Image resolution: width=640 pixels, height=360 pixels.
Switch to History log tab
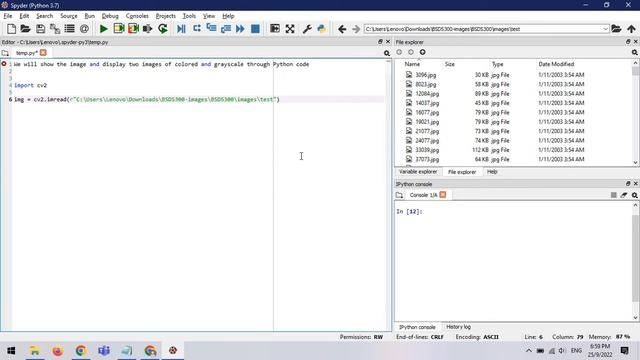458,327
